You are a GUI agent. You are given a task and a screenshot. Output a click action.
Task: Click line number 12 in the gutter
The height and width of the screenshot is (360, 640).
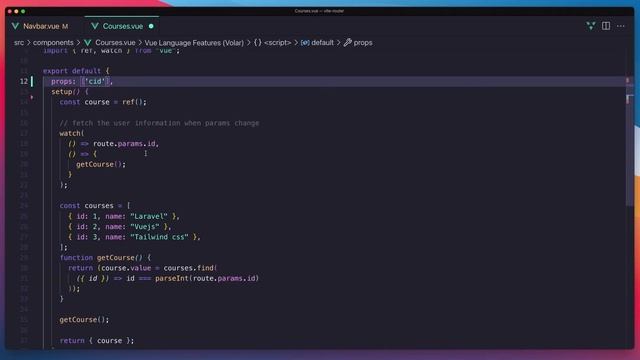(x=24, y=81)
